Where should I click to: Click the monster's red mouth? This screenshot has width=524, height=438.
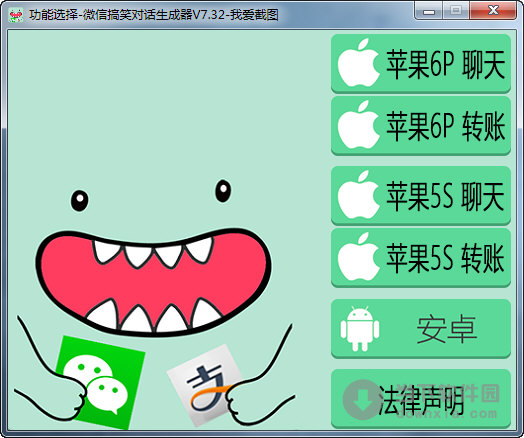[x=154, y=282]
